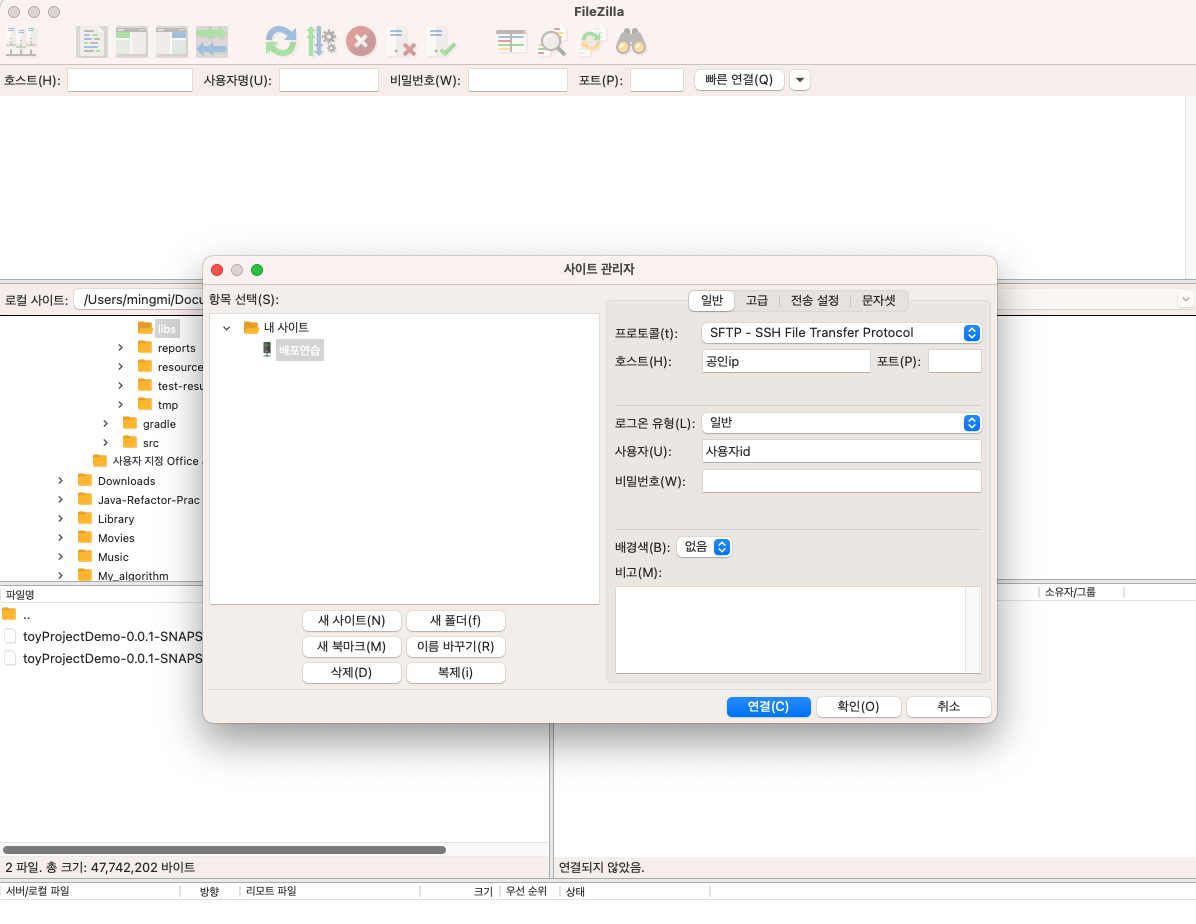Screen dimensions: 1196x924
Task: Toggle transfer queue display icon
Action: pos(211,41)
